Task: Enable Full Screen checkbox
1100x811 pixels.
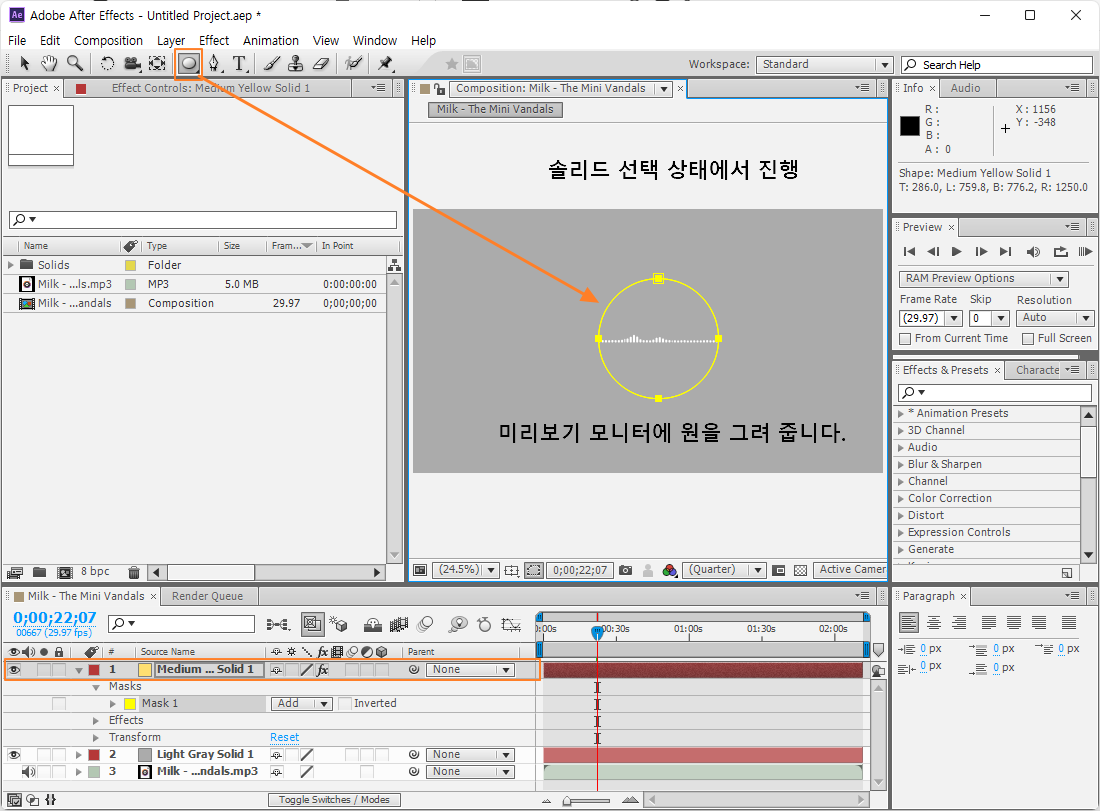Action: pos(1028,339)
